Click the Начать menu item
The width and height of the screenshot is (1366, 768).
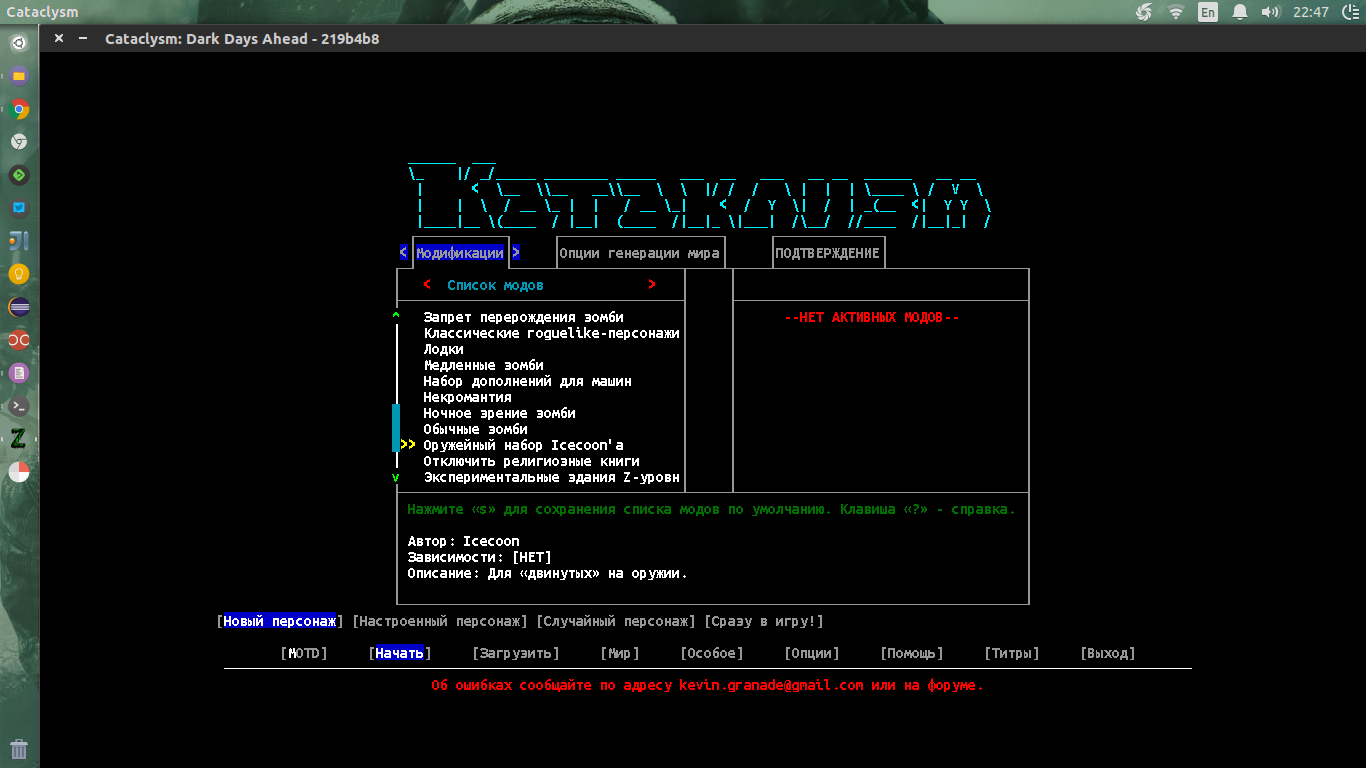click(x=400, y=653)
